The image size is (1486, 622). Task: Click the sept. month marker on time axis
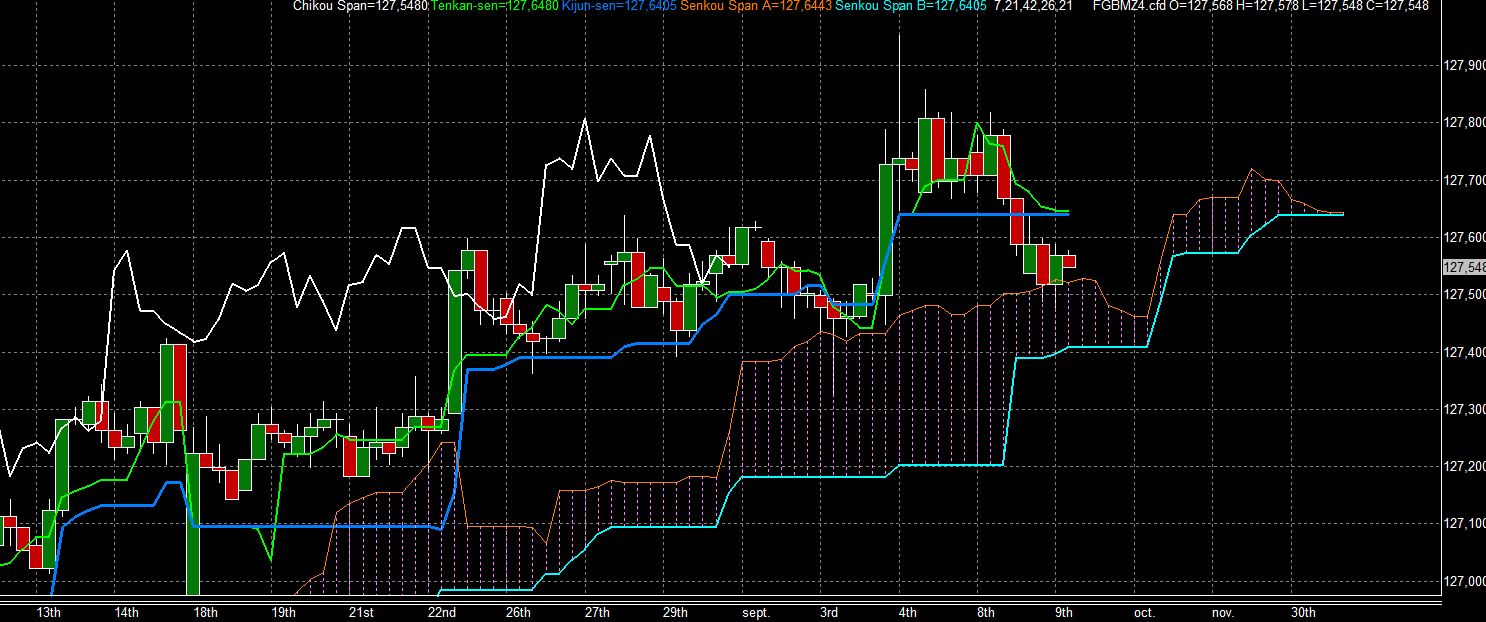755,612
